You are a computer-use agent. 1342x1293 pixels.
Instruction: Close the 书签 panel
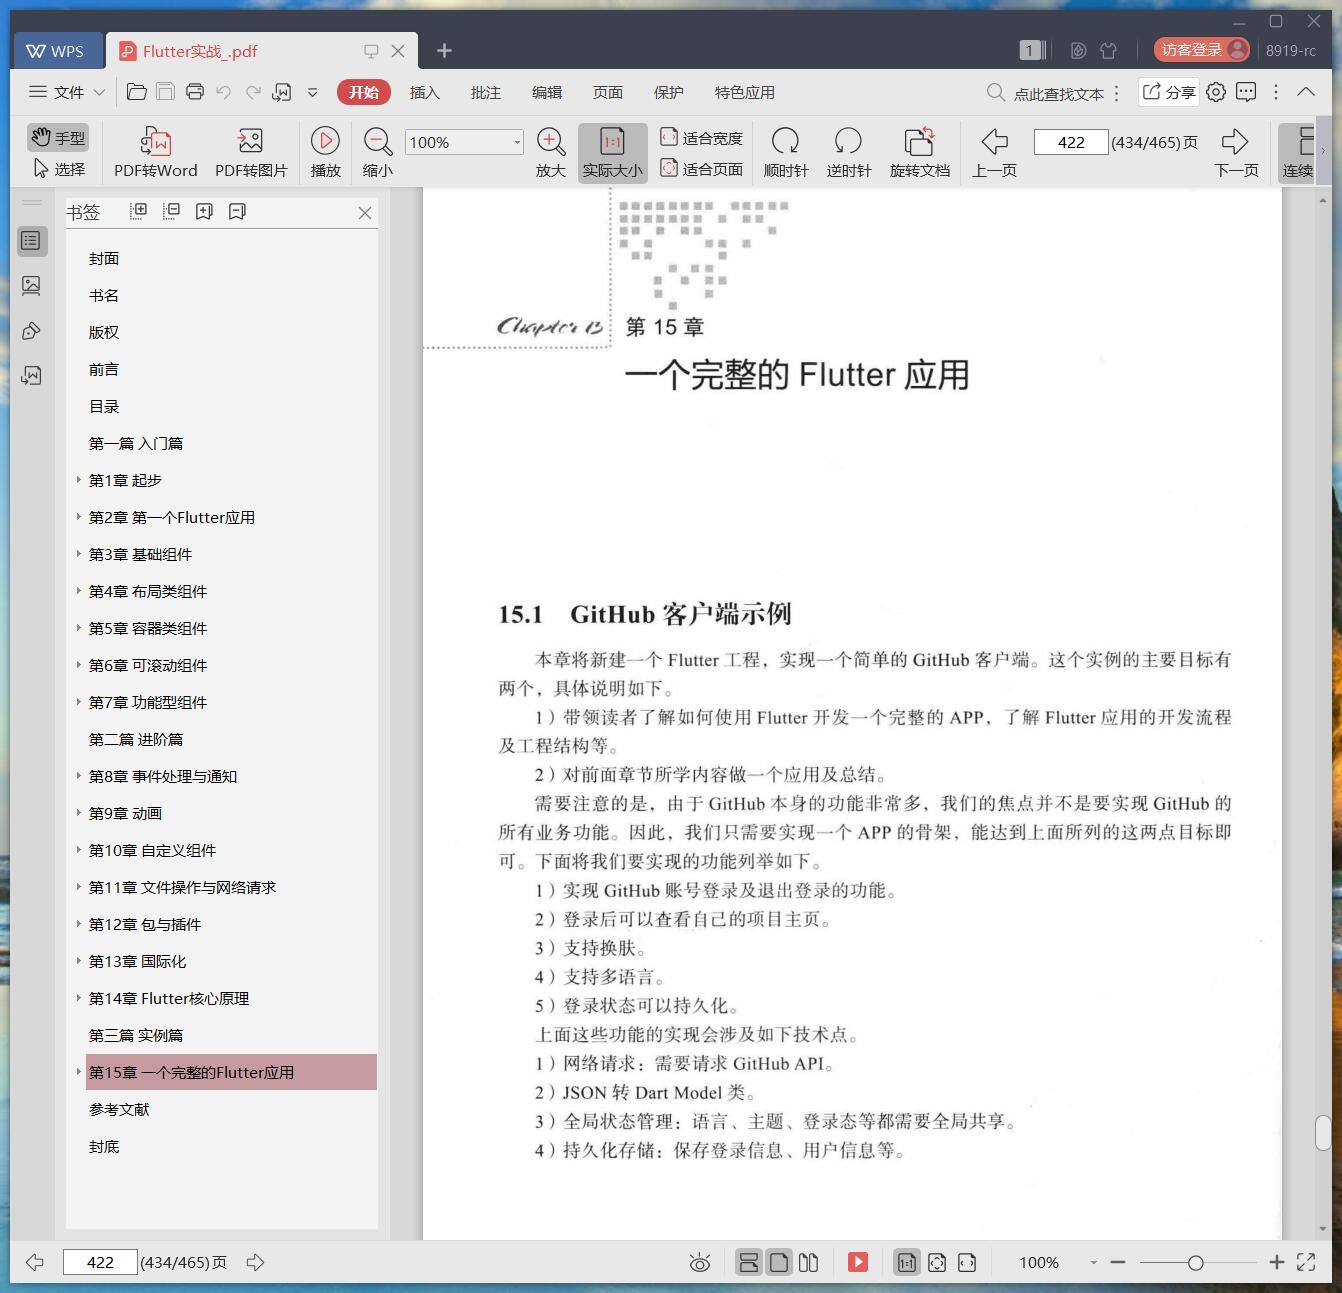(x=365, y=213)
